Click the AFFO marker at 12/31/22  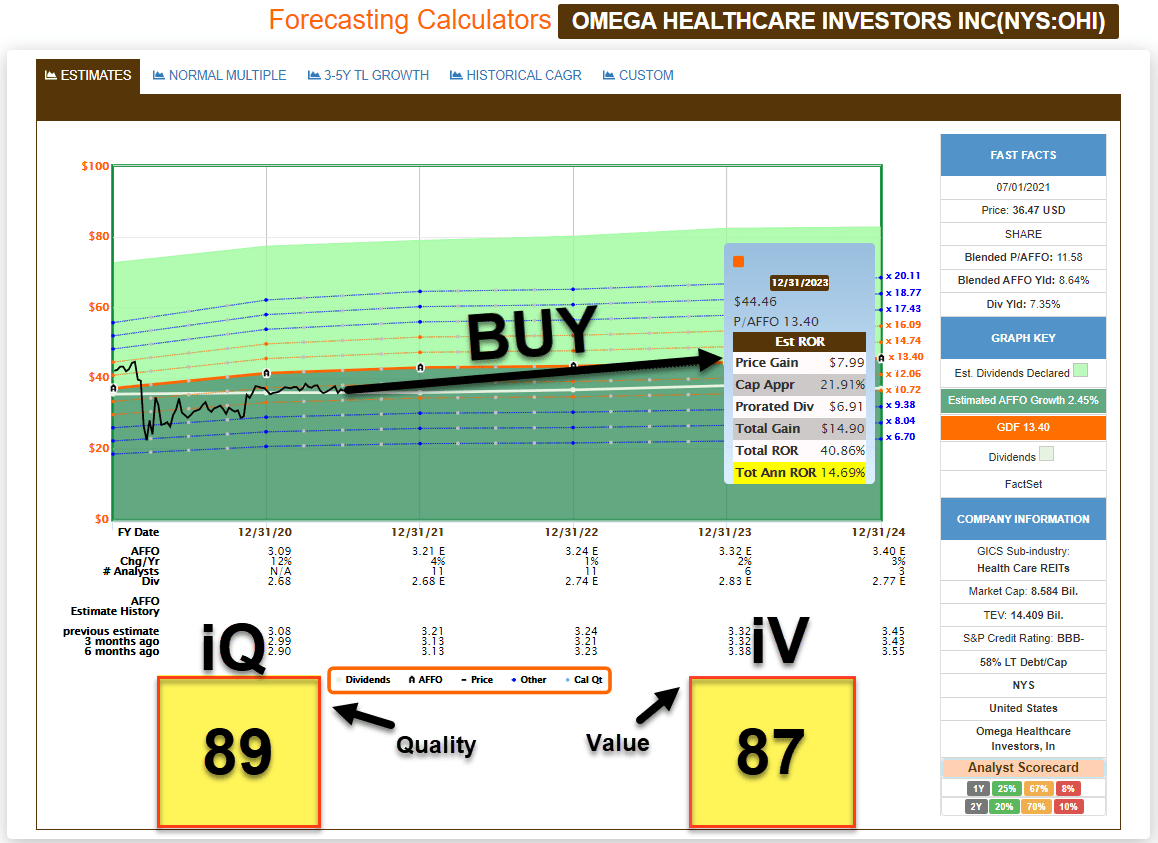(574, 366)
